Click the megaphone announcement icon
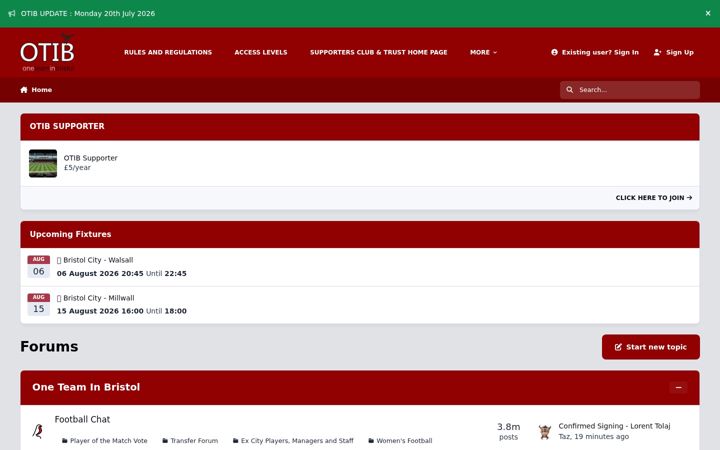This screenshot has width=720, height=450. tap(12, 14)
